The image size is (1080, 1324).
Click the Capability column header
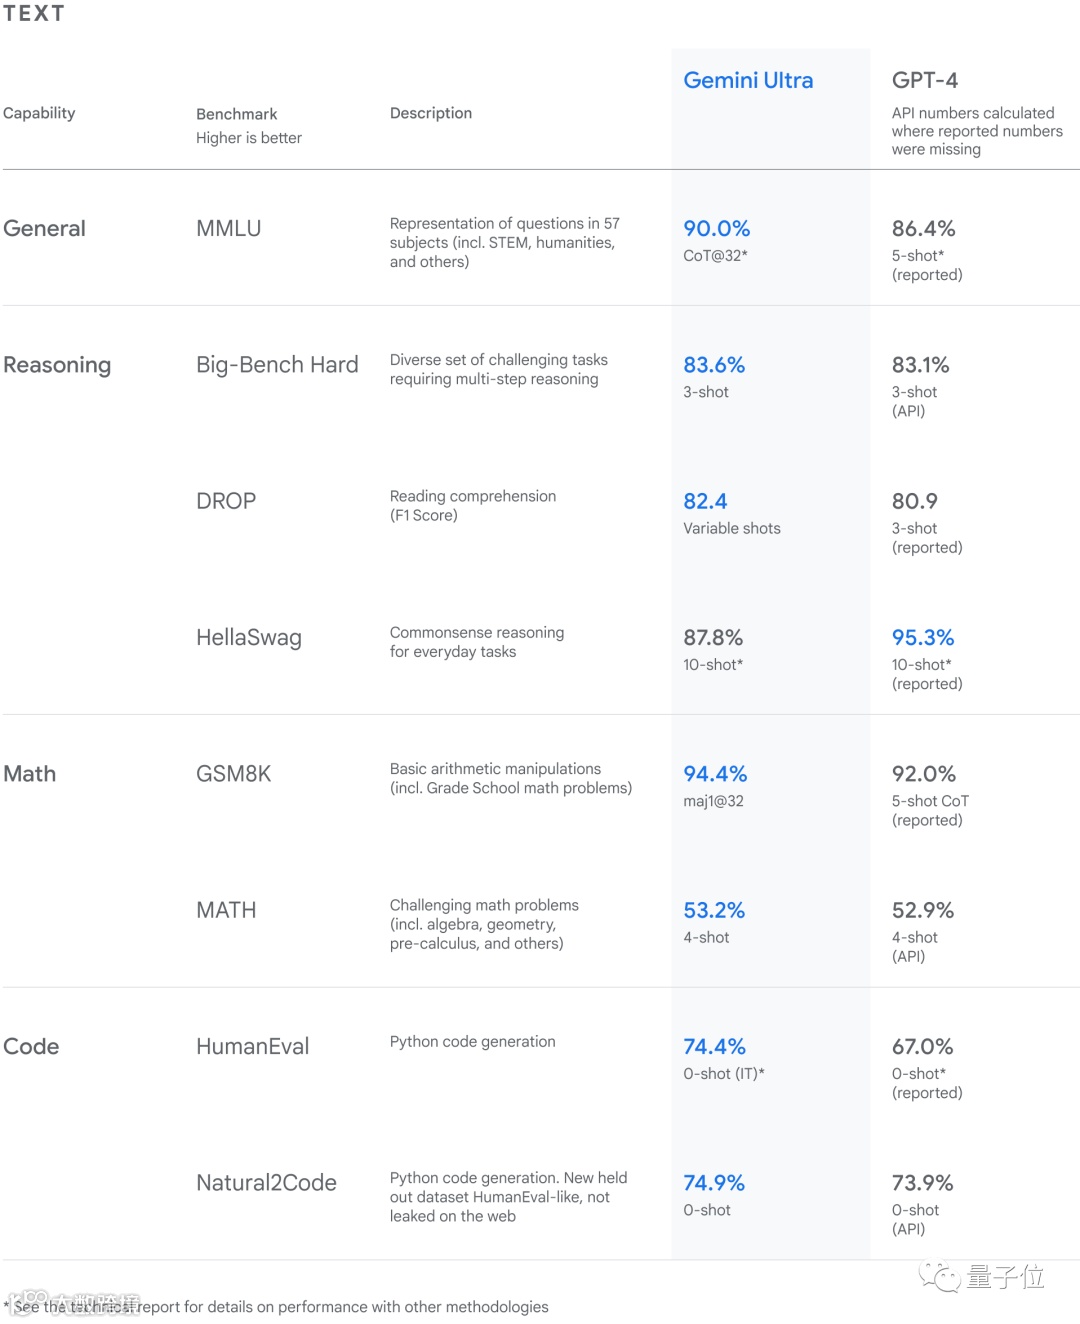(x=39, y=113)
